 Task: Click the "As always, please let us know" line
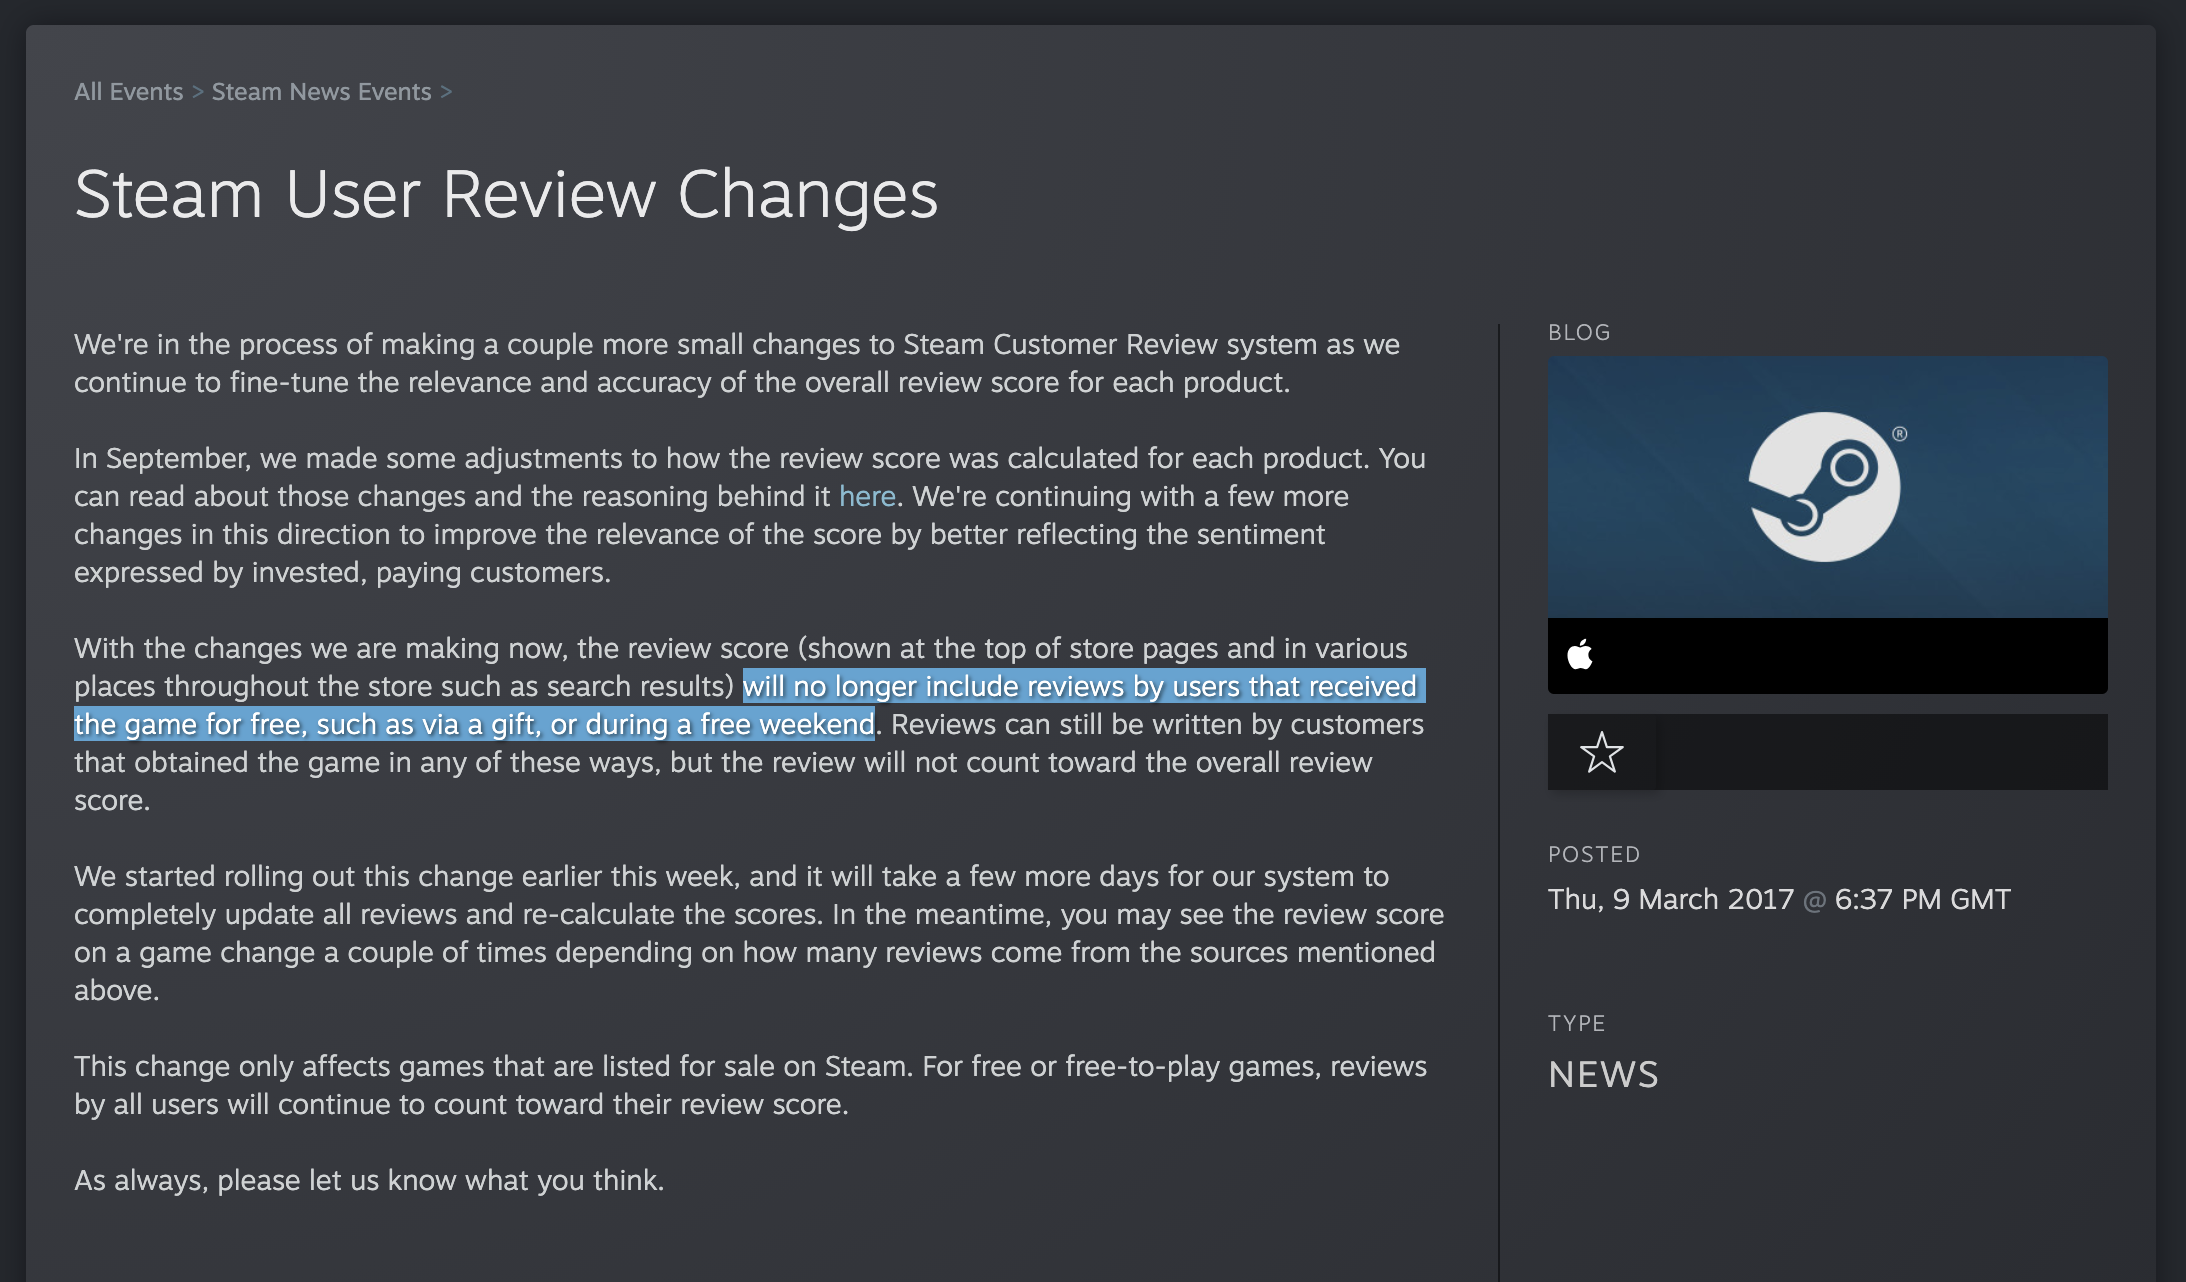[369, 1180]
